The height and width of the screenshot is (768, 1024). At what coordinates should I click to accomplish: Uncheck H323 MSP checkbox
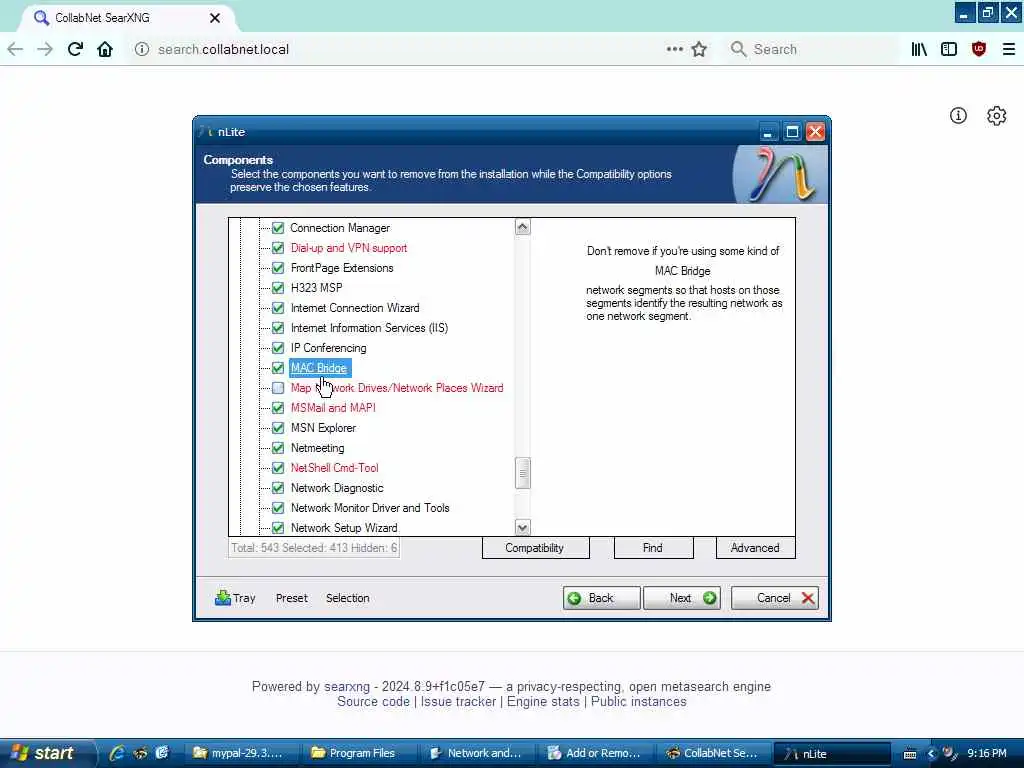pyautogui.click(x=278, y=288)
